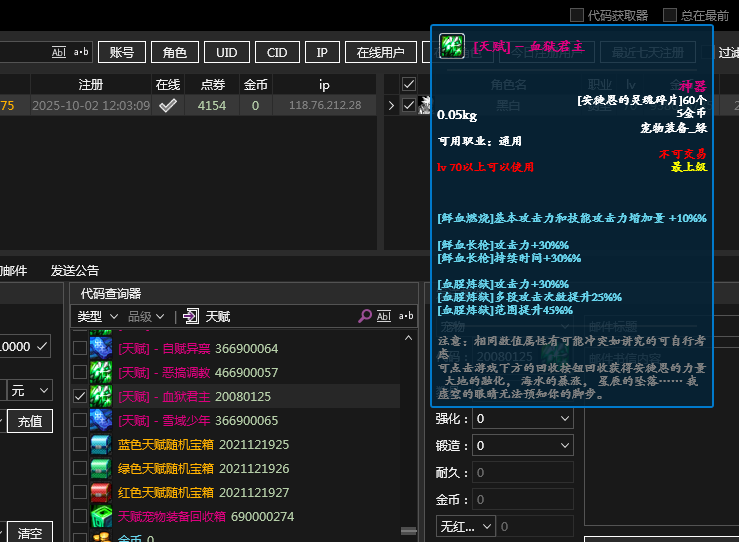The height and width of the screenshot is (542, 739).
Task: Sort by the 金币 column header
Action: (x=256, y=84)
